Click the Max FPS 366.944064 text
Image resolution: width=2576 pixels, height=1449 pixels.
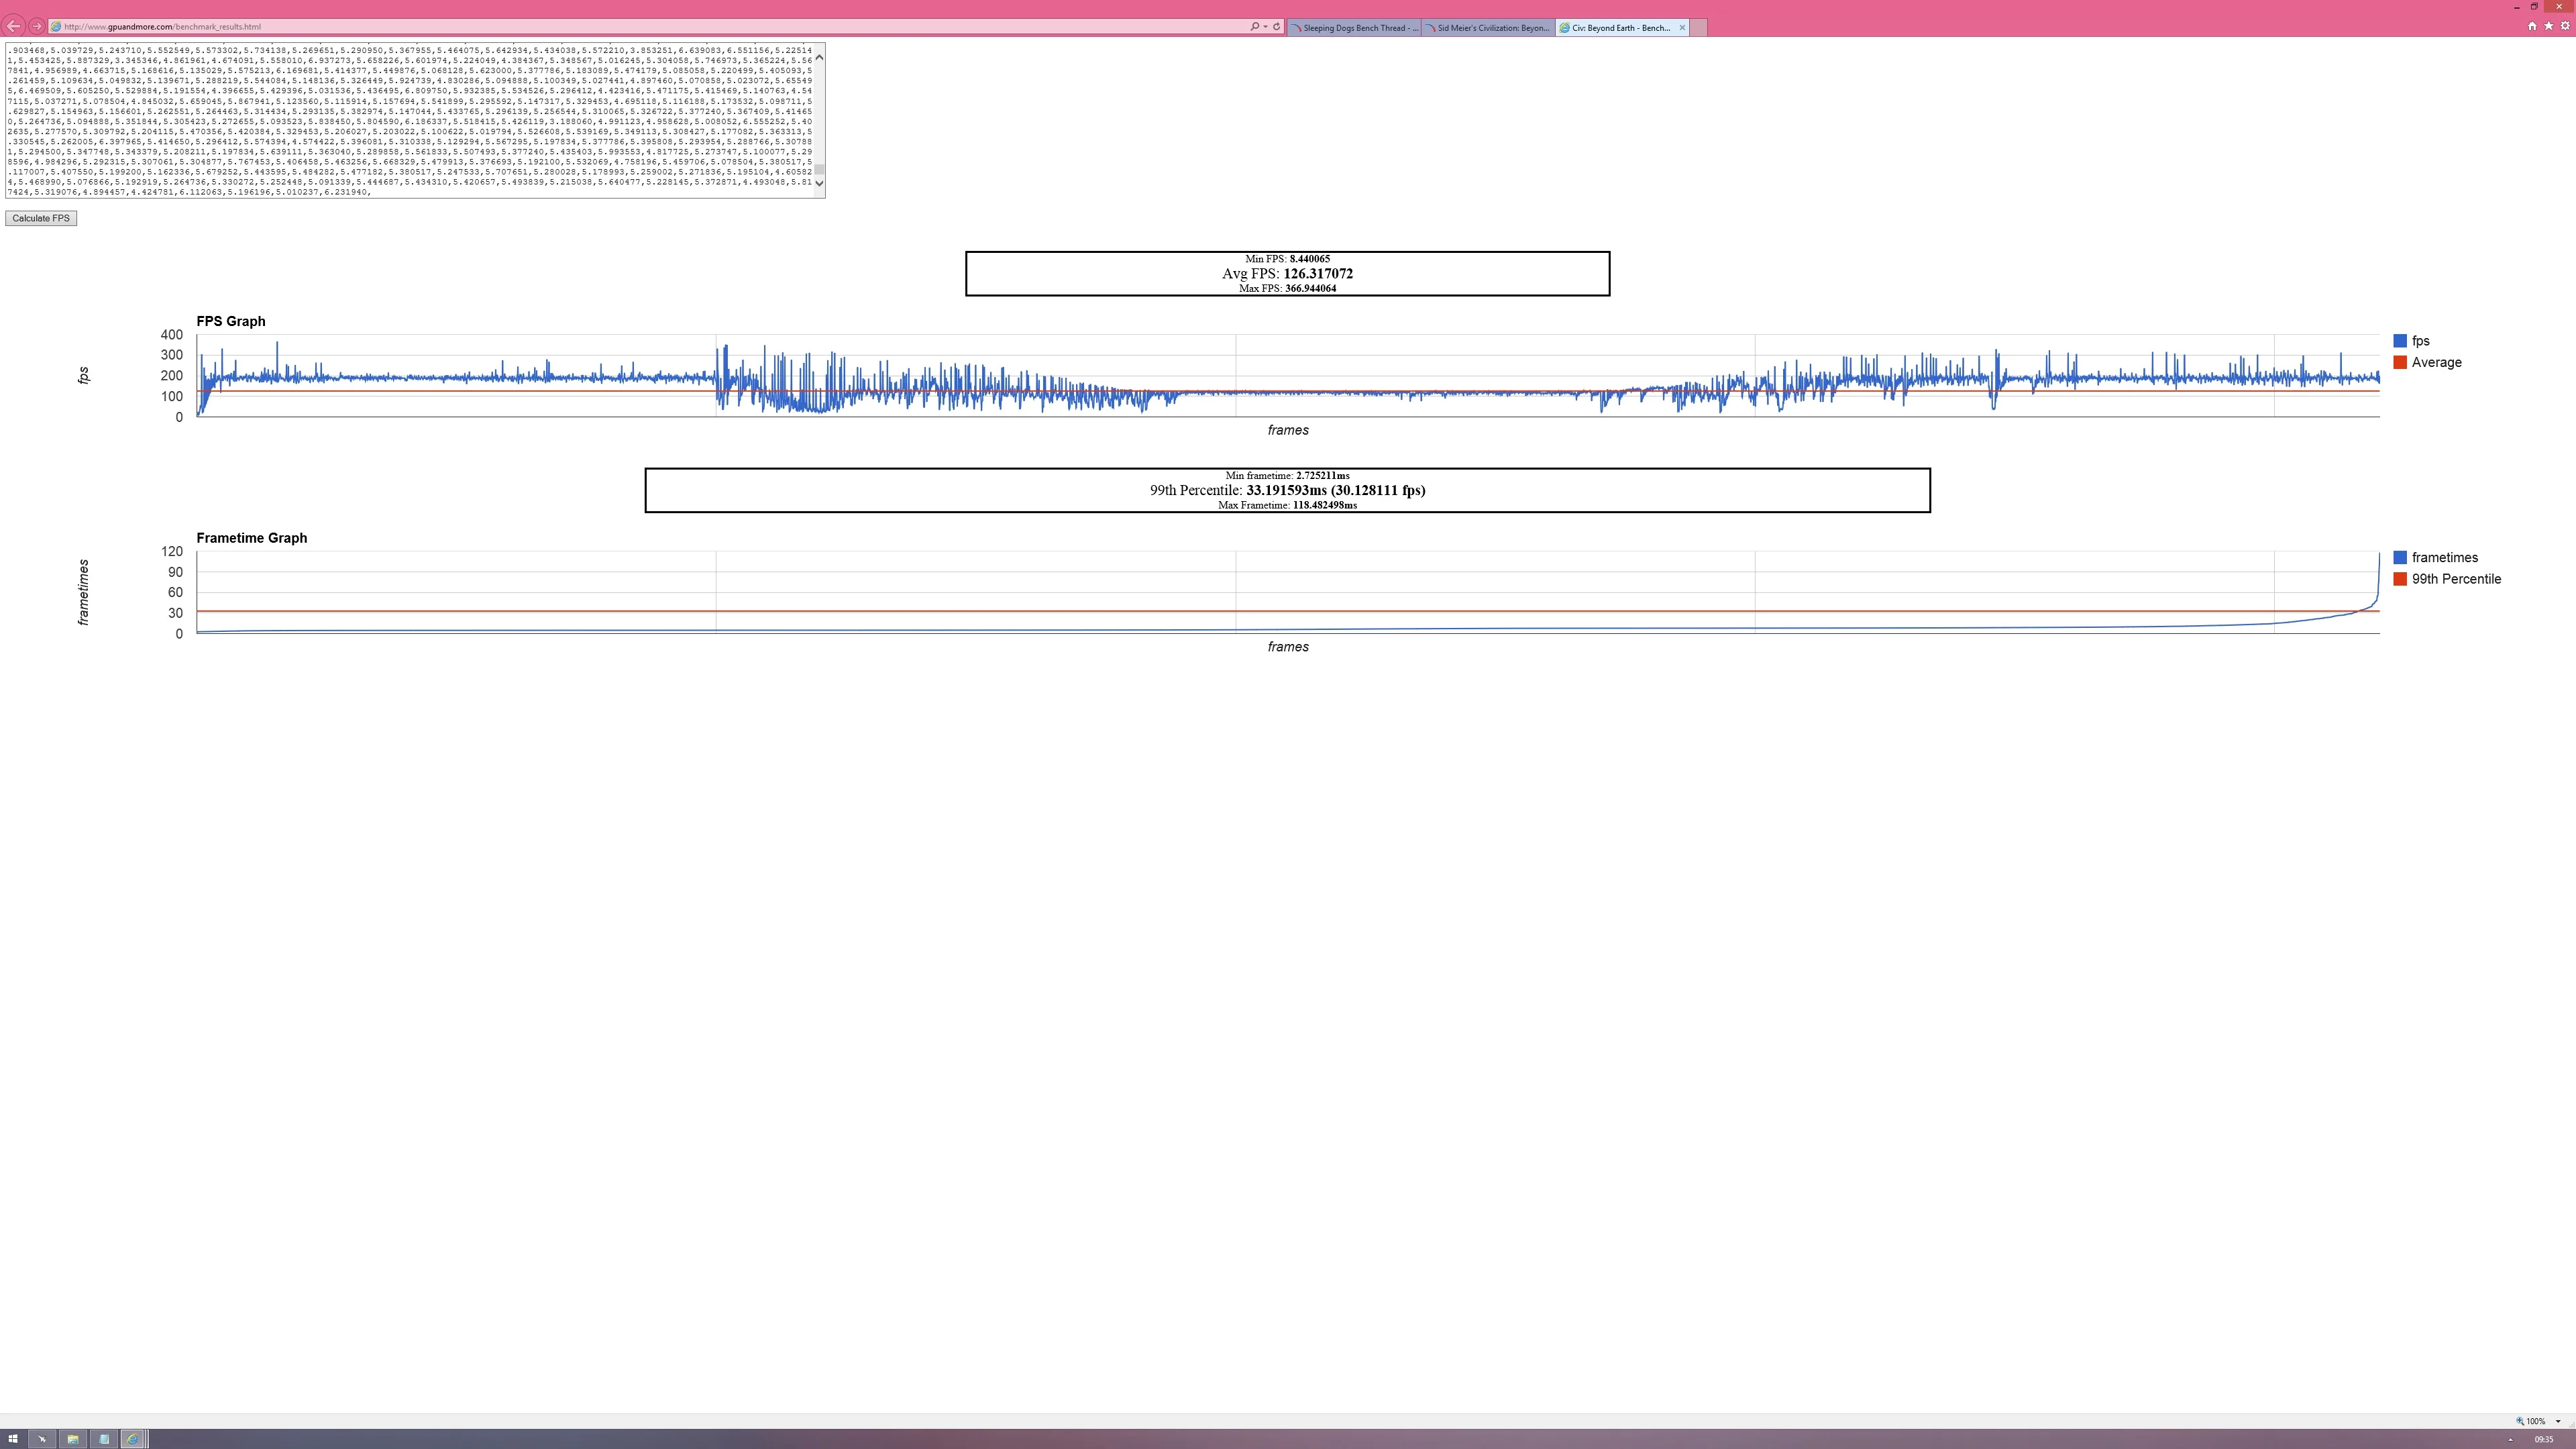point(1287,288)
